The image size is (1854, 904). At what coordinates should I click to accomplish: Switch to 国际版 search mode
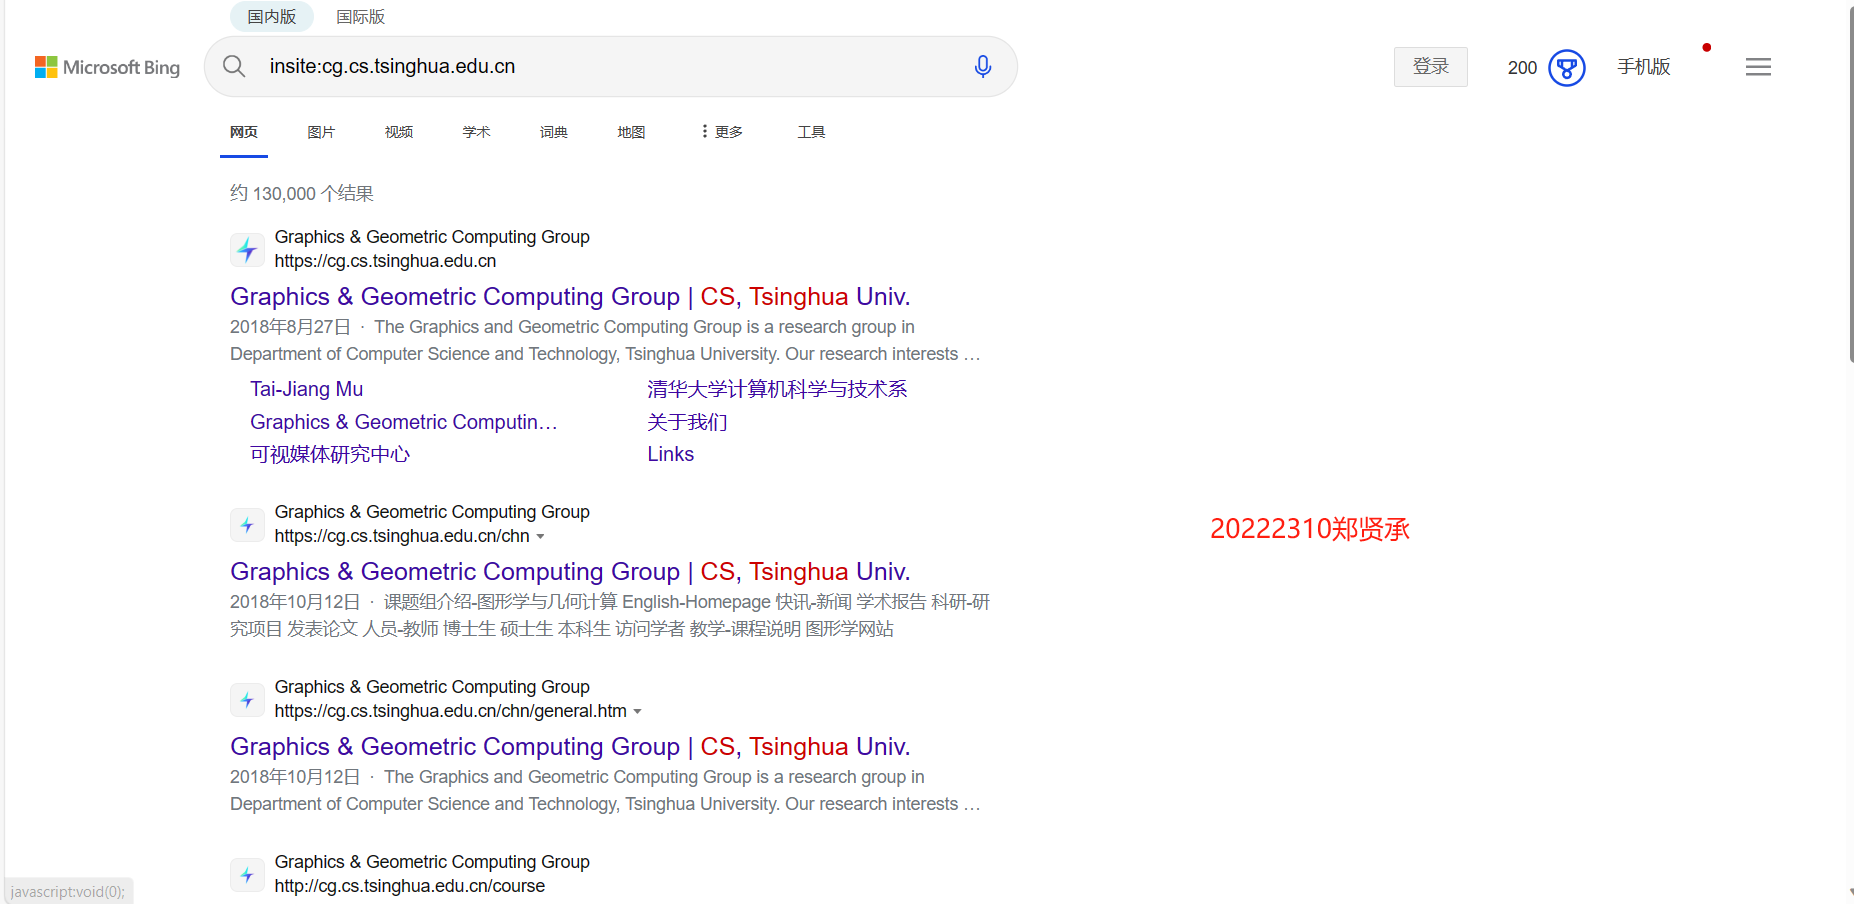click(360, 16)
